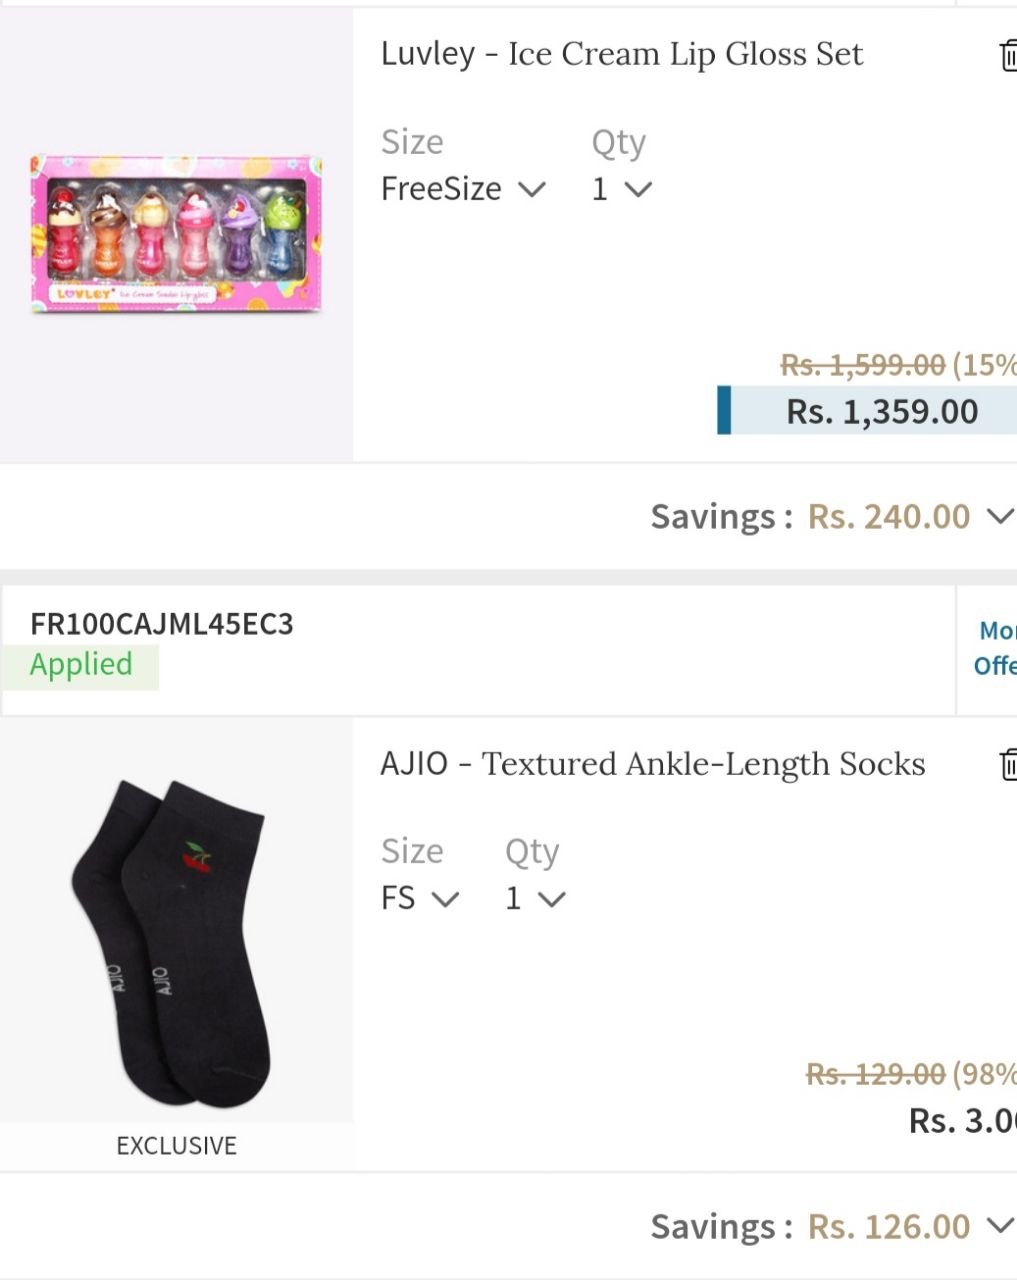
Task: View the lip gloss set product image
Action: click(176, 234)
